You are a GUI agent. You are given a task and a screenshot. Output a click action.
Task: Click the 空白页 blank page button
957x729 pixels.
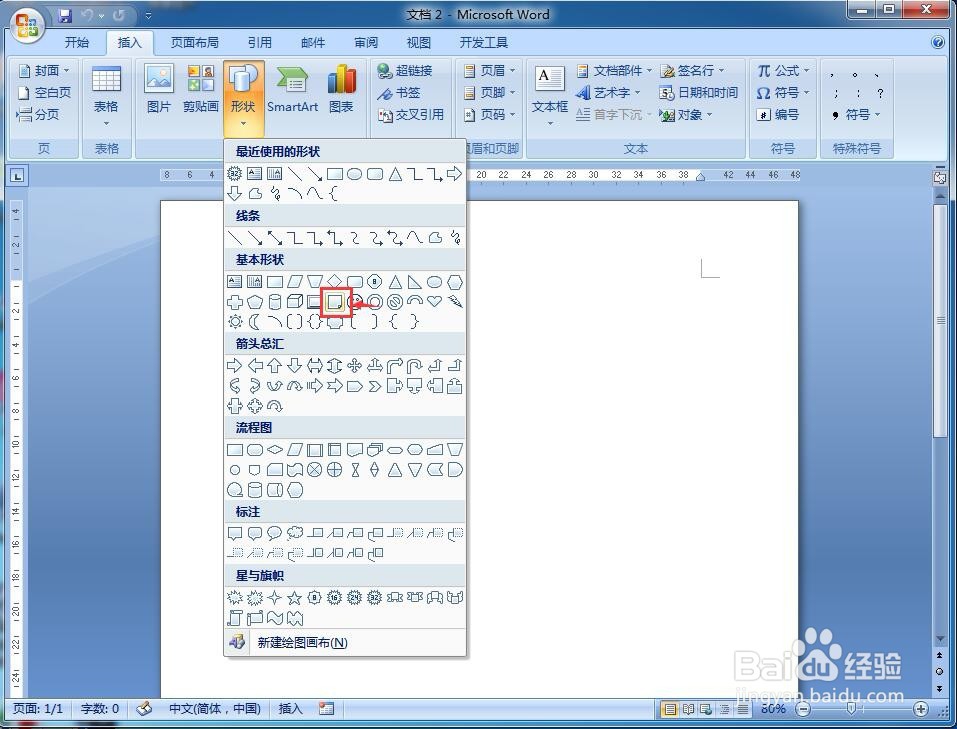click(44, 93)
